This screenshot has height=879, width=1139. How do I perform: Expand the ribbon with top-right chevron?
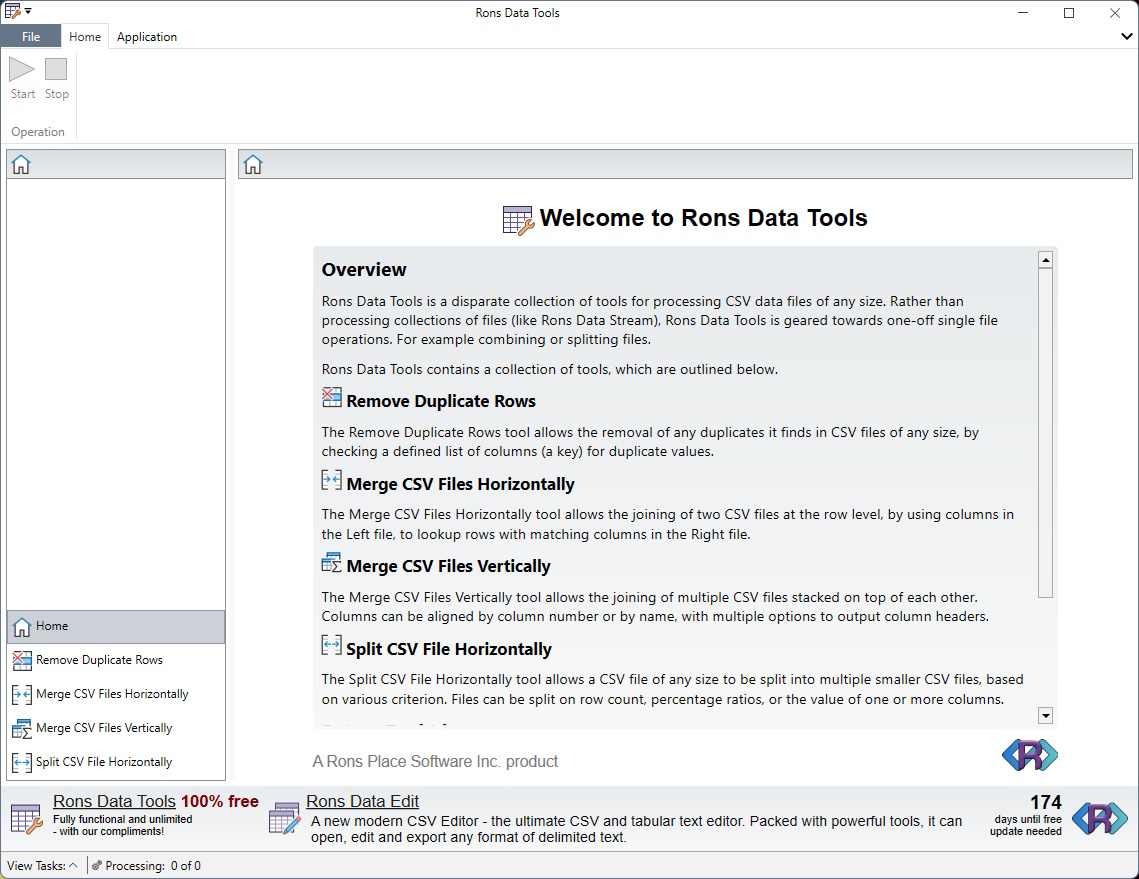coord(1127,37)
